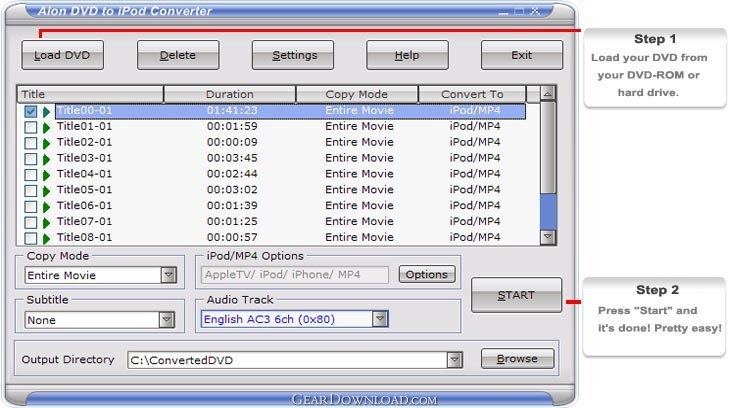Click iPod/MP4 in Title06-01 row
The image size is (730, 408).
(x=475, y=205)
